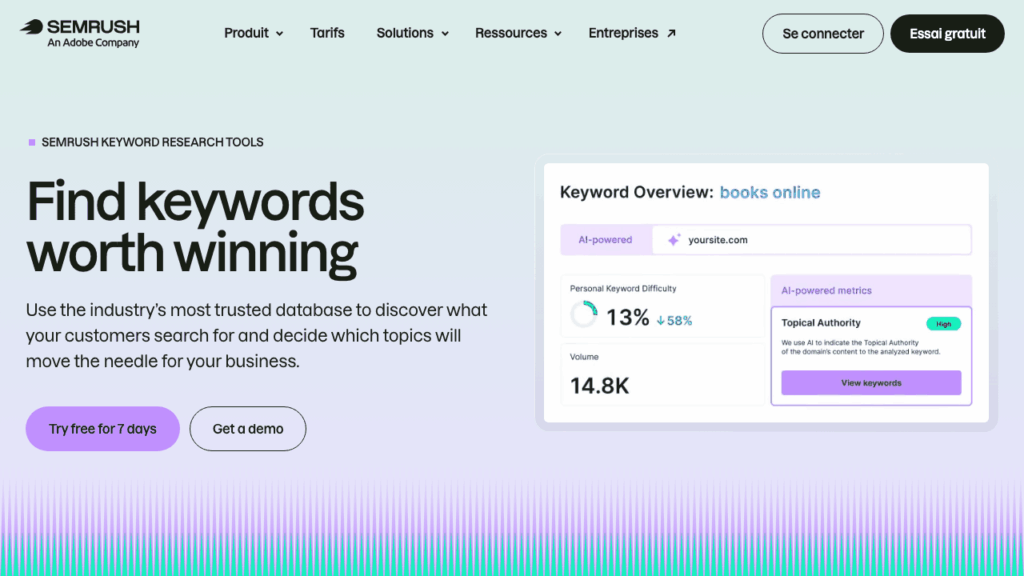Viewport: 1024px width, 576px height.
Task: Start the Essai gratuit trial
Action: click(947, 33)
